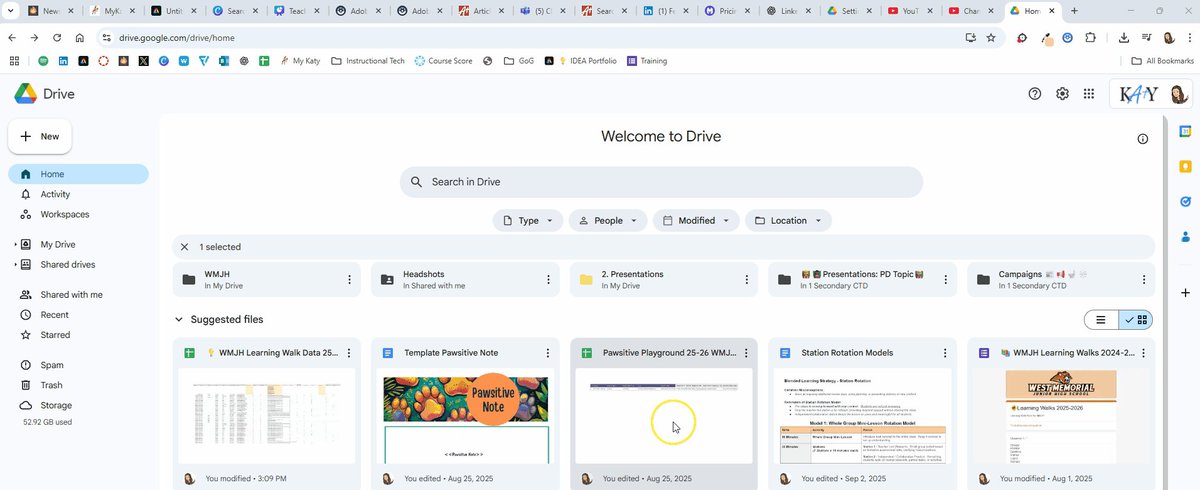This screenshot has width=1200, height=490.
Task: Open more options for WMJH folder
Action: [x=349, y=280]
